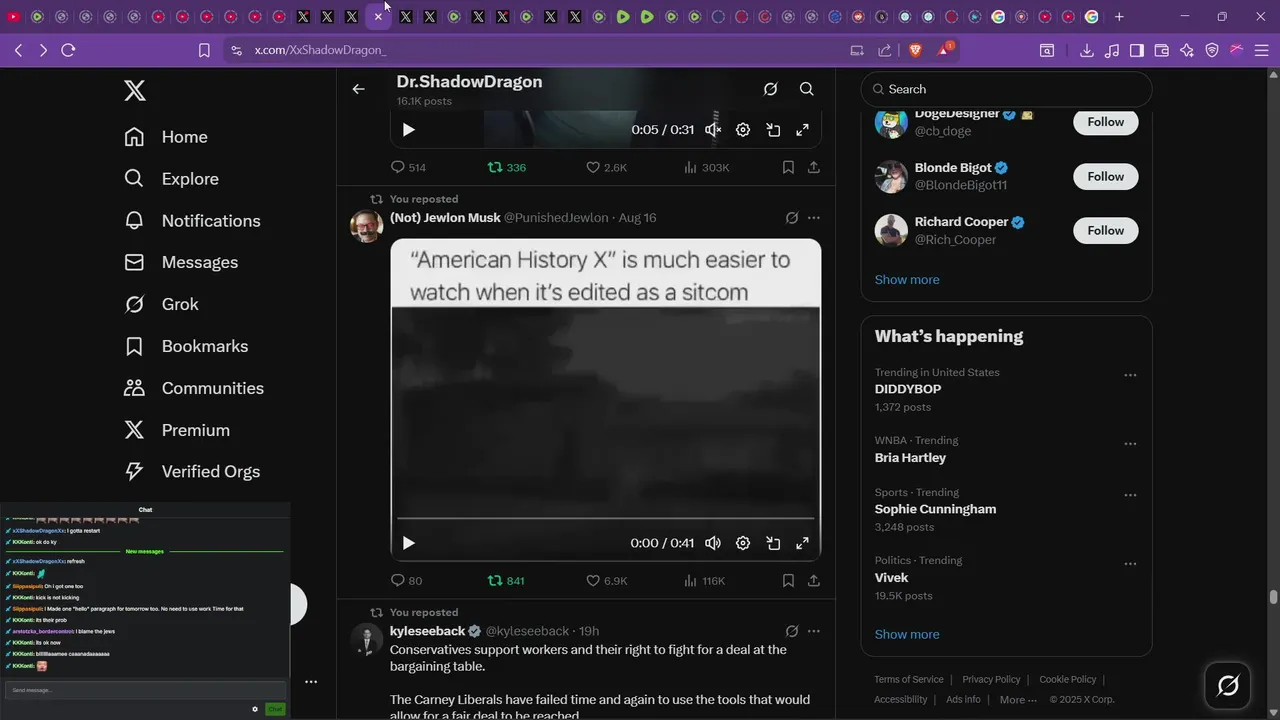Image resolution: width=1280 pixels, height=720 pixels.
Task: Toggle picture-in-picture on 0:31 video
Action: [773, 130]
